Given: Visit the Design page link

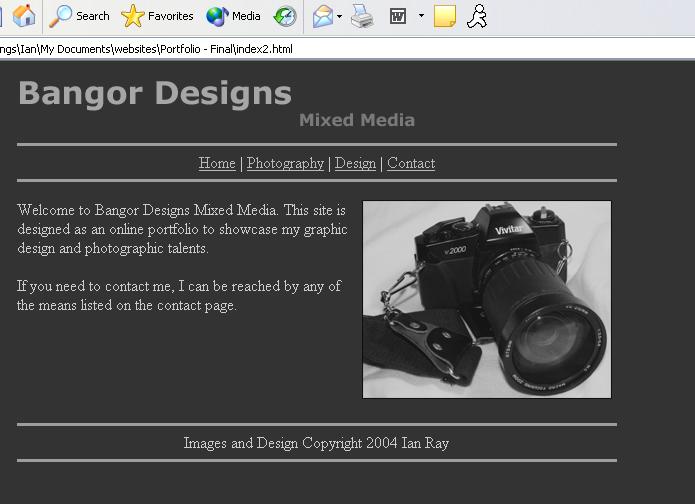Looking at the screenshot, I should (x=355, y=163).
